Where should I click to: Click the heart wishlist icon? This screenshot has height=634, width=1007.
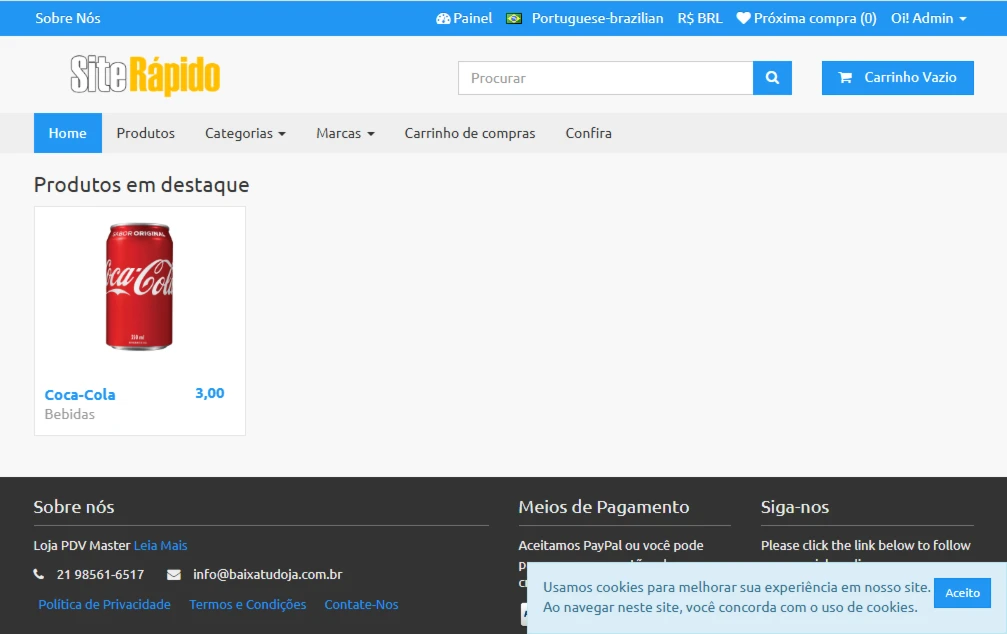pos(743,18)
